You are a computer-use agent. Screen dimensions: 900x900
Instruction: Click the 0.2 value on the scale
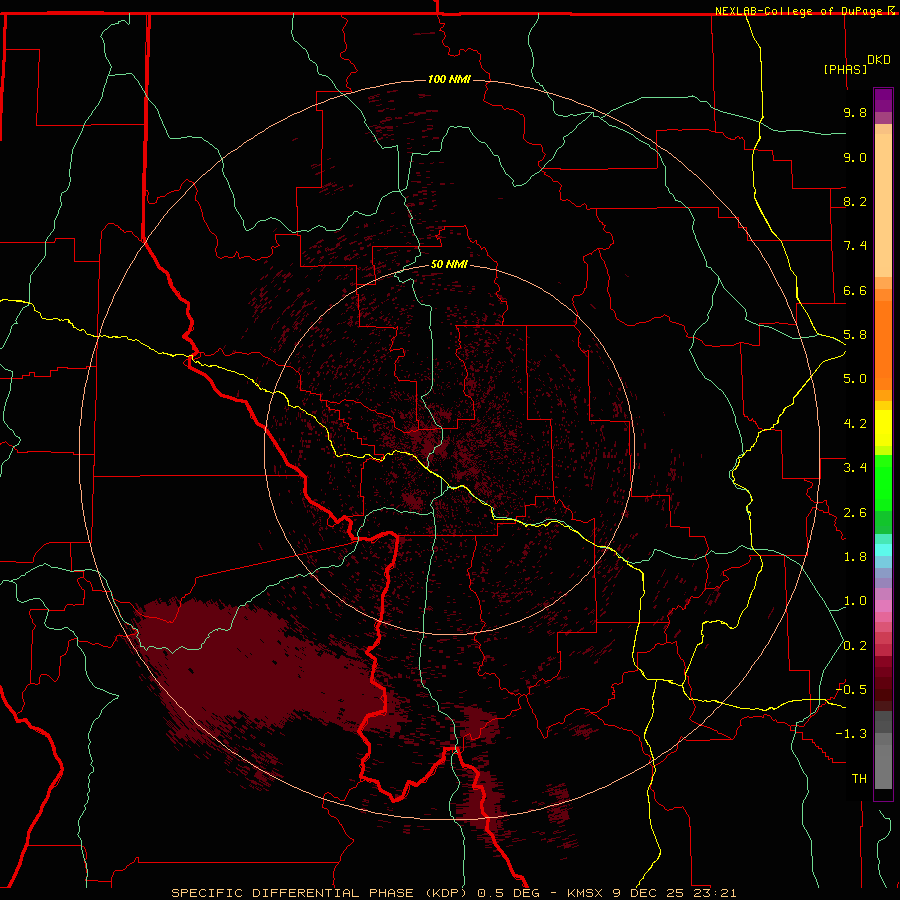pyautogui.click(x=855, y=646)
